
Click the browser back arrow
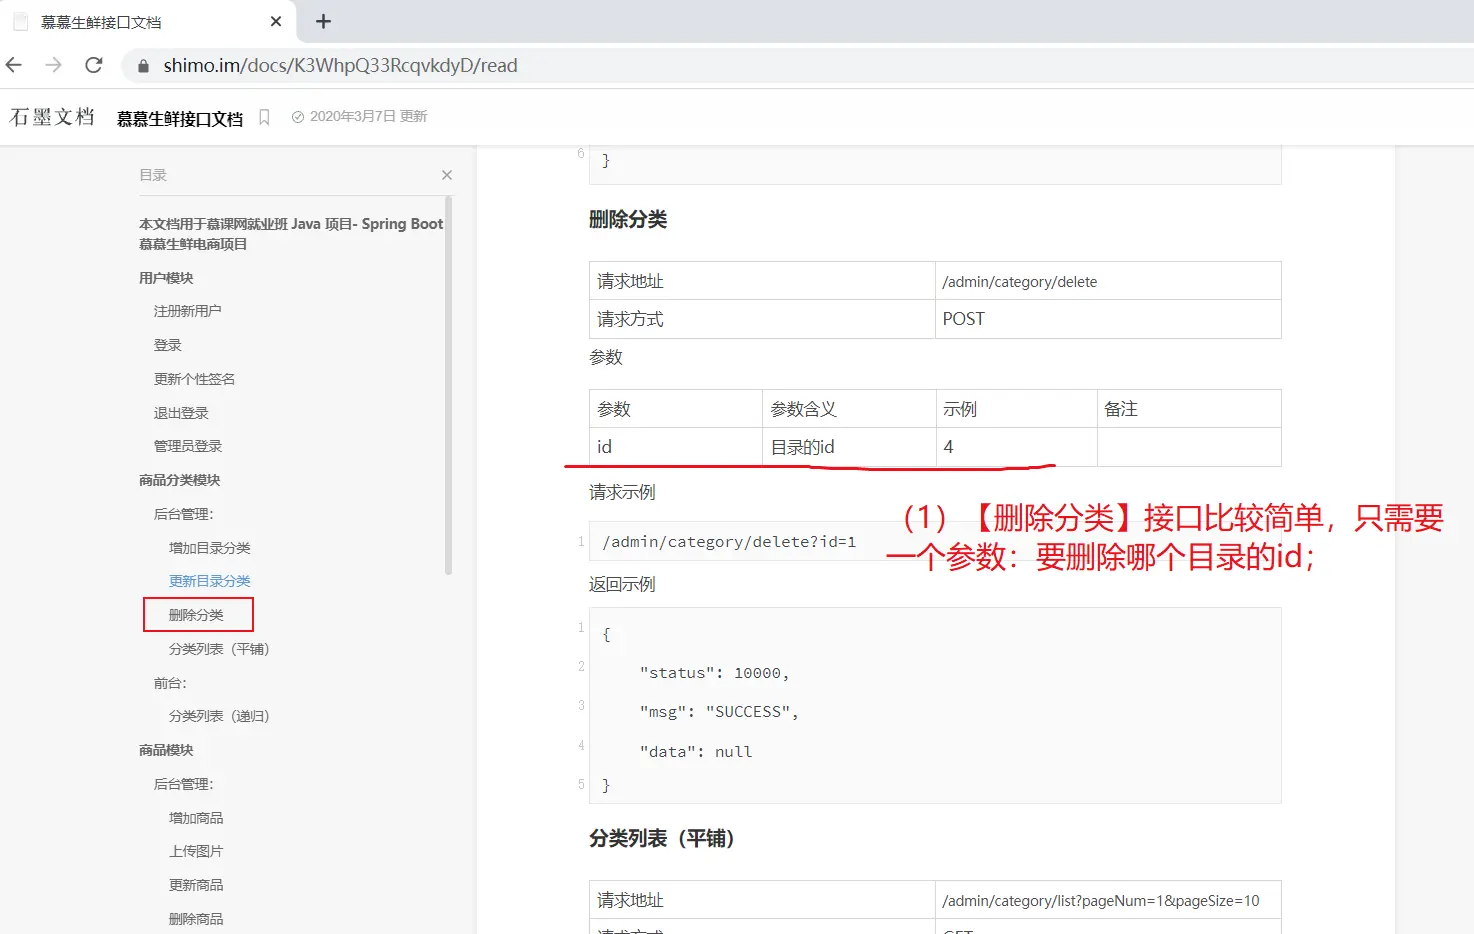14,65
